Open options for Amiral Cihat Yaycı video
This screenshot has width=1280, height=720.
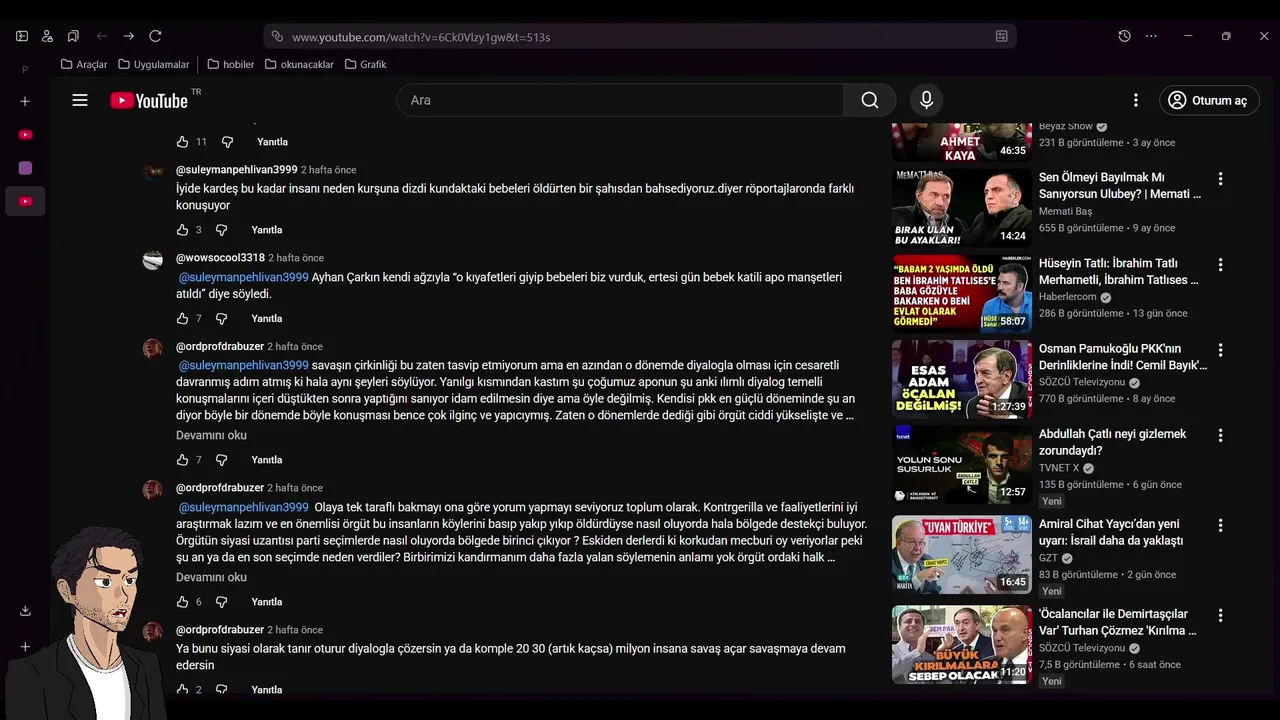1220,525
